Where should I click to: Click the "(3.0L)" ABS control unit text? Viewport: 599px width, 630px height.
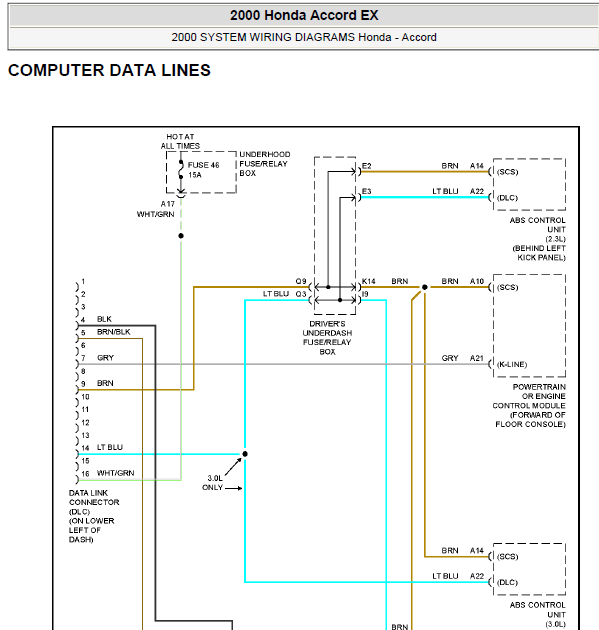pyautogui.click(x=555, y=624)
